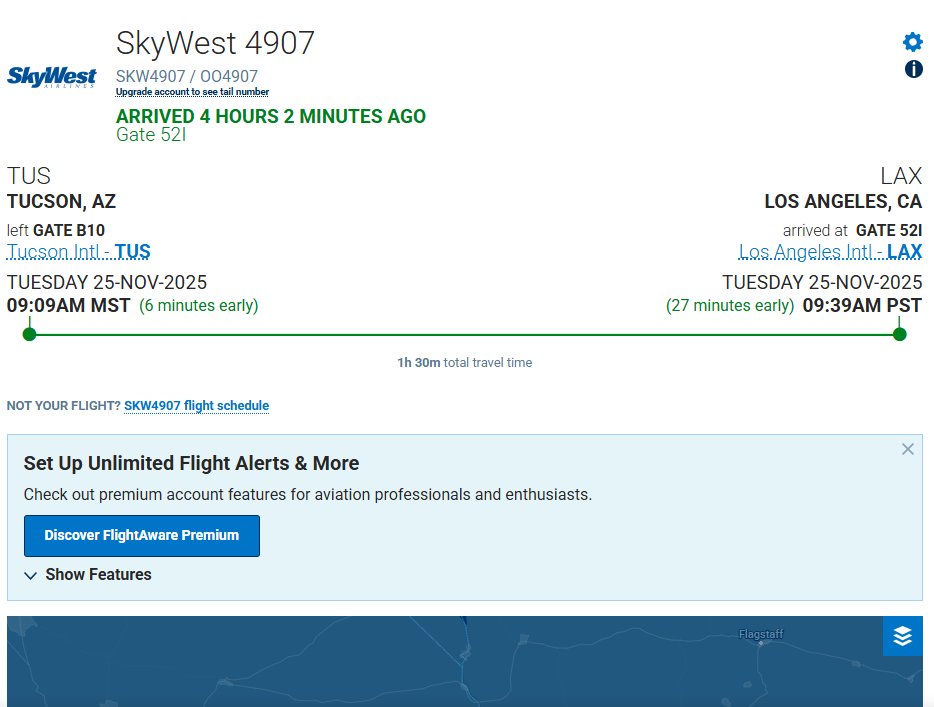Viewport: 934px width, 707px height.
Task: Click 1h 30m total travel time
Action: pyautogui.click(x=465, y=363)
